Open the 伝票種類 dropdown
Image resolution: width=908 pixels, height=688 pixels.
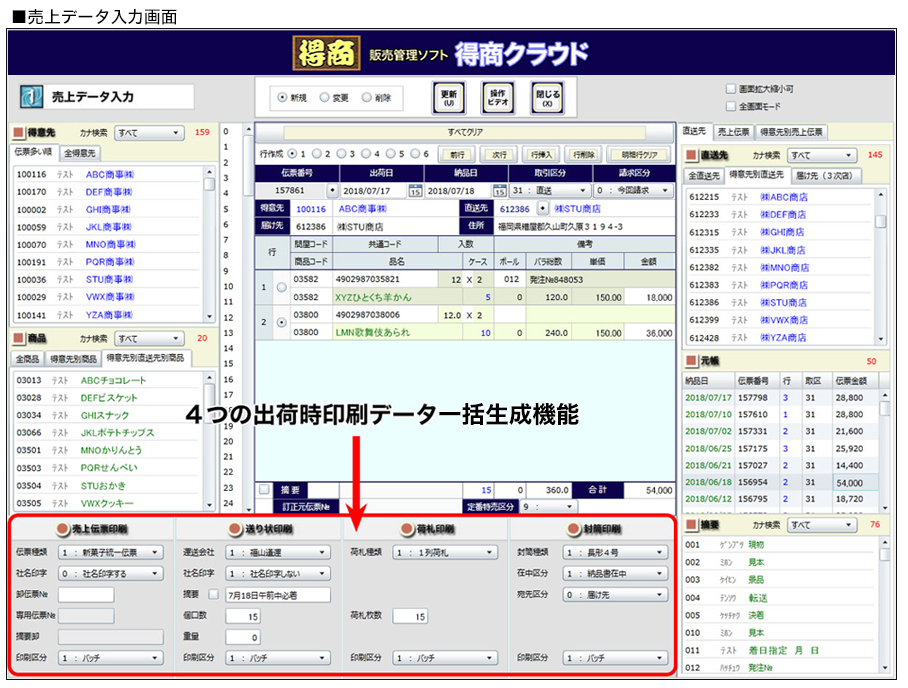click(111, 552)
